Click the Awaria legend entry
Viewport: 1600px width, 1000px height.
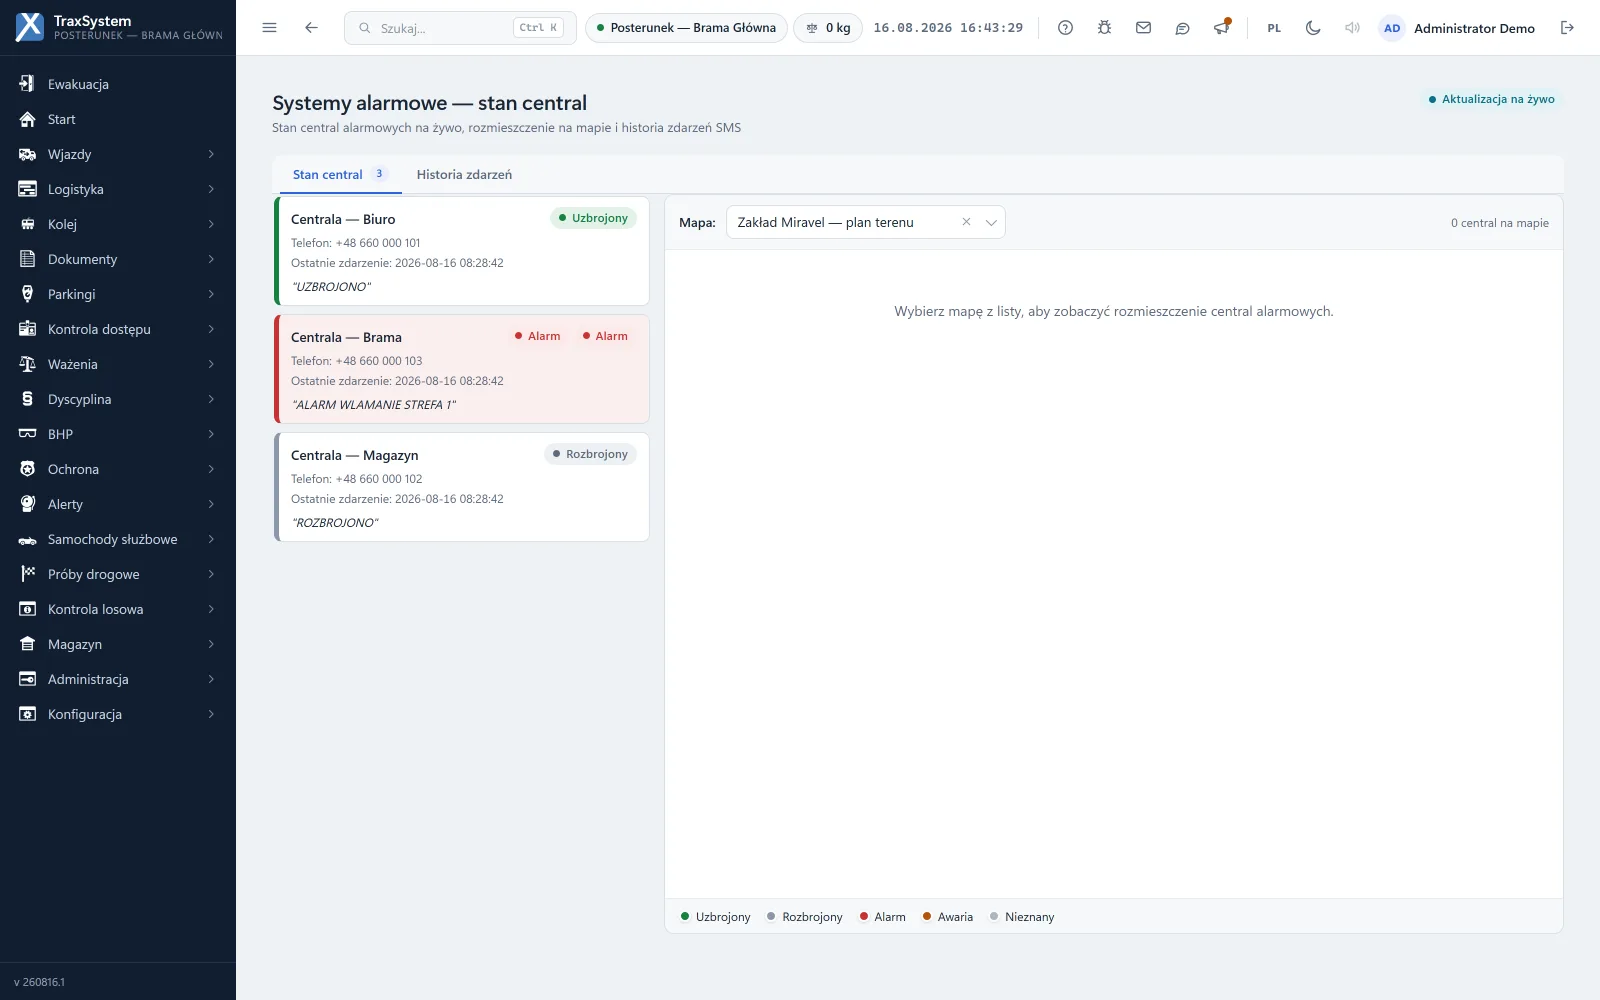tap(947, 917)
